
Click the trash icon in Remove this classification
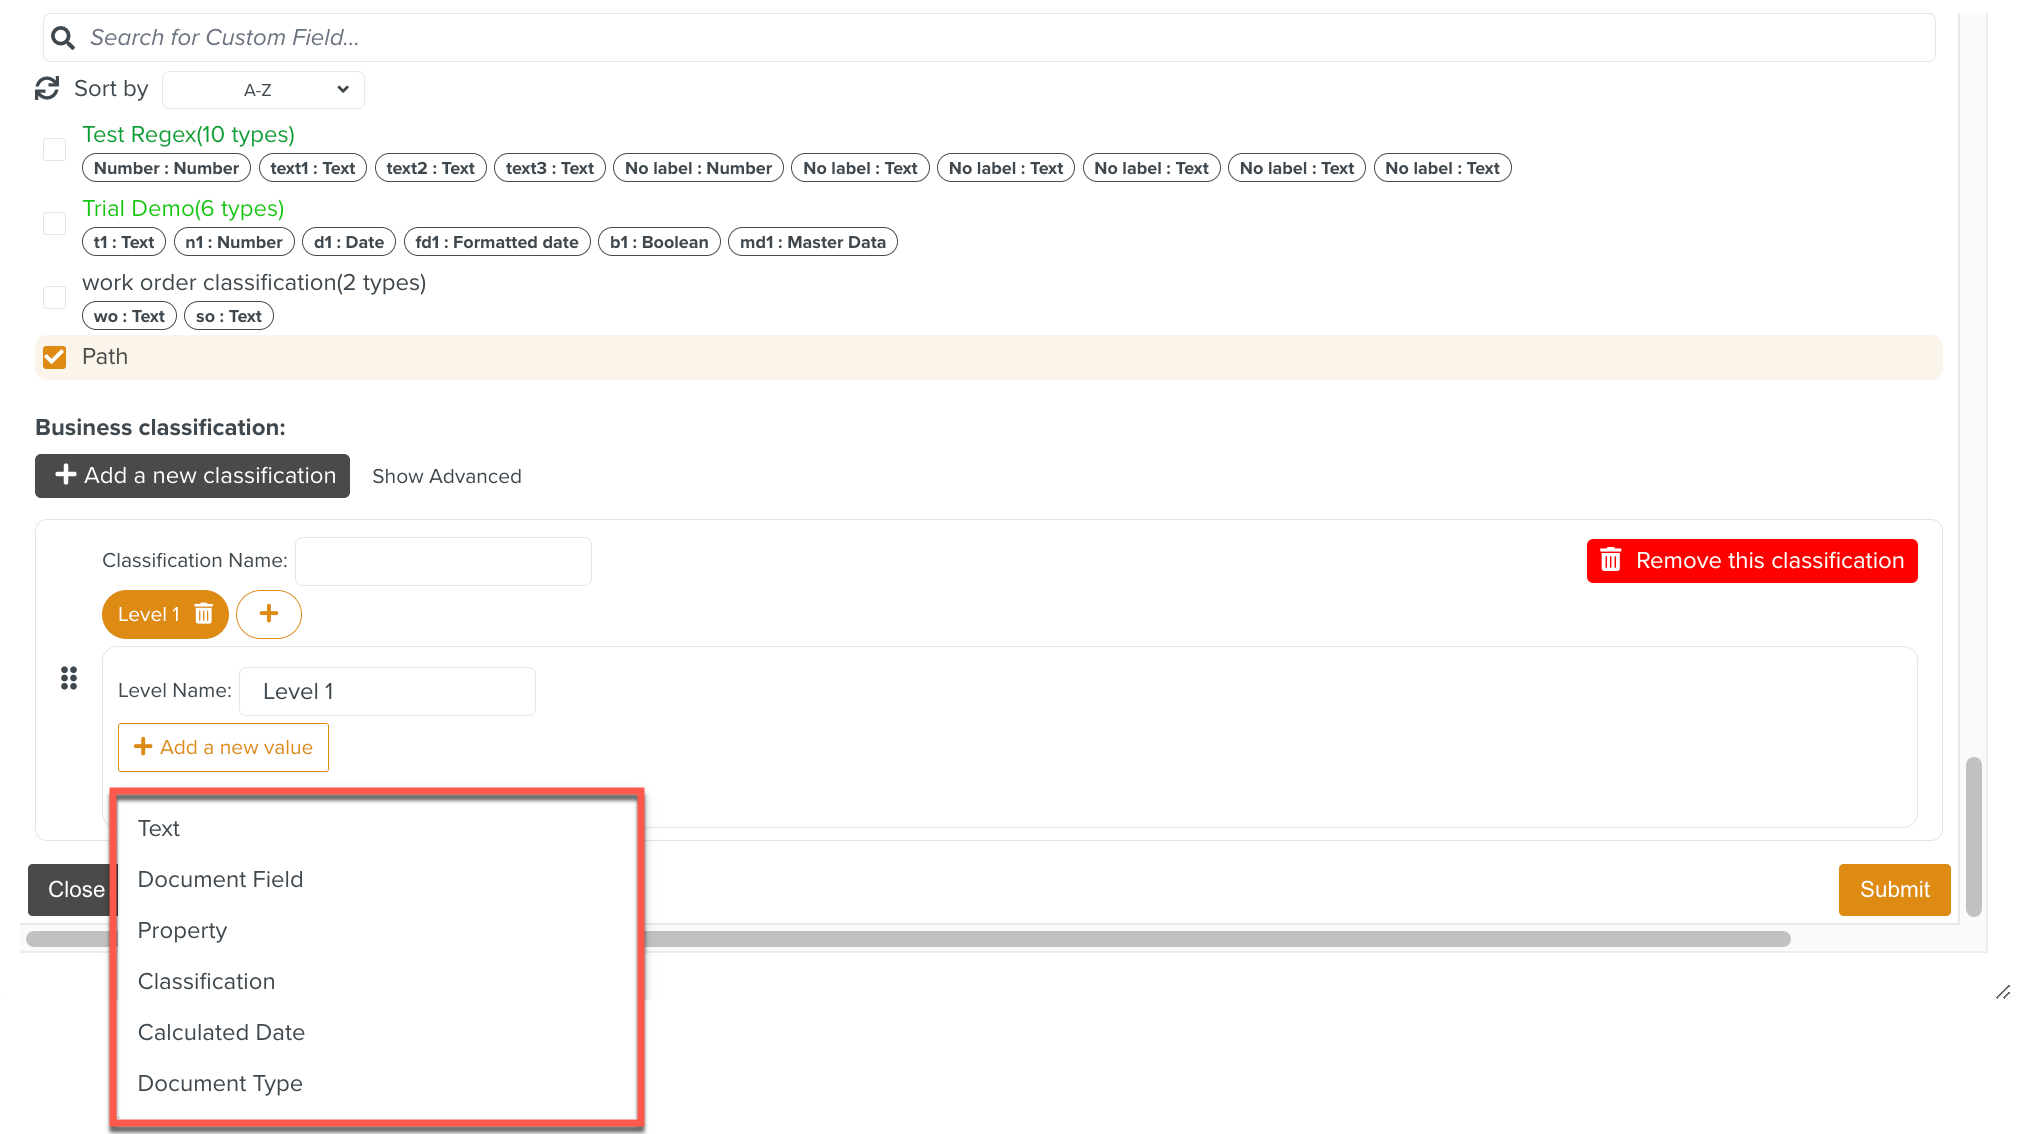coord(1611,560)
